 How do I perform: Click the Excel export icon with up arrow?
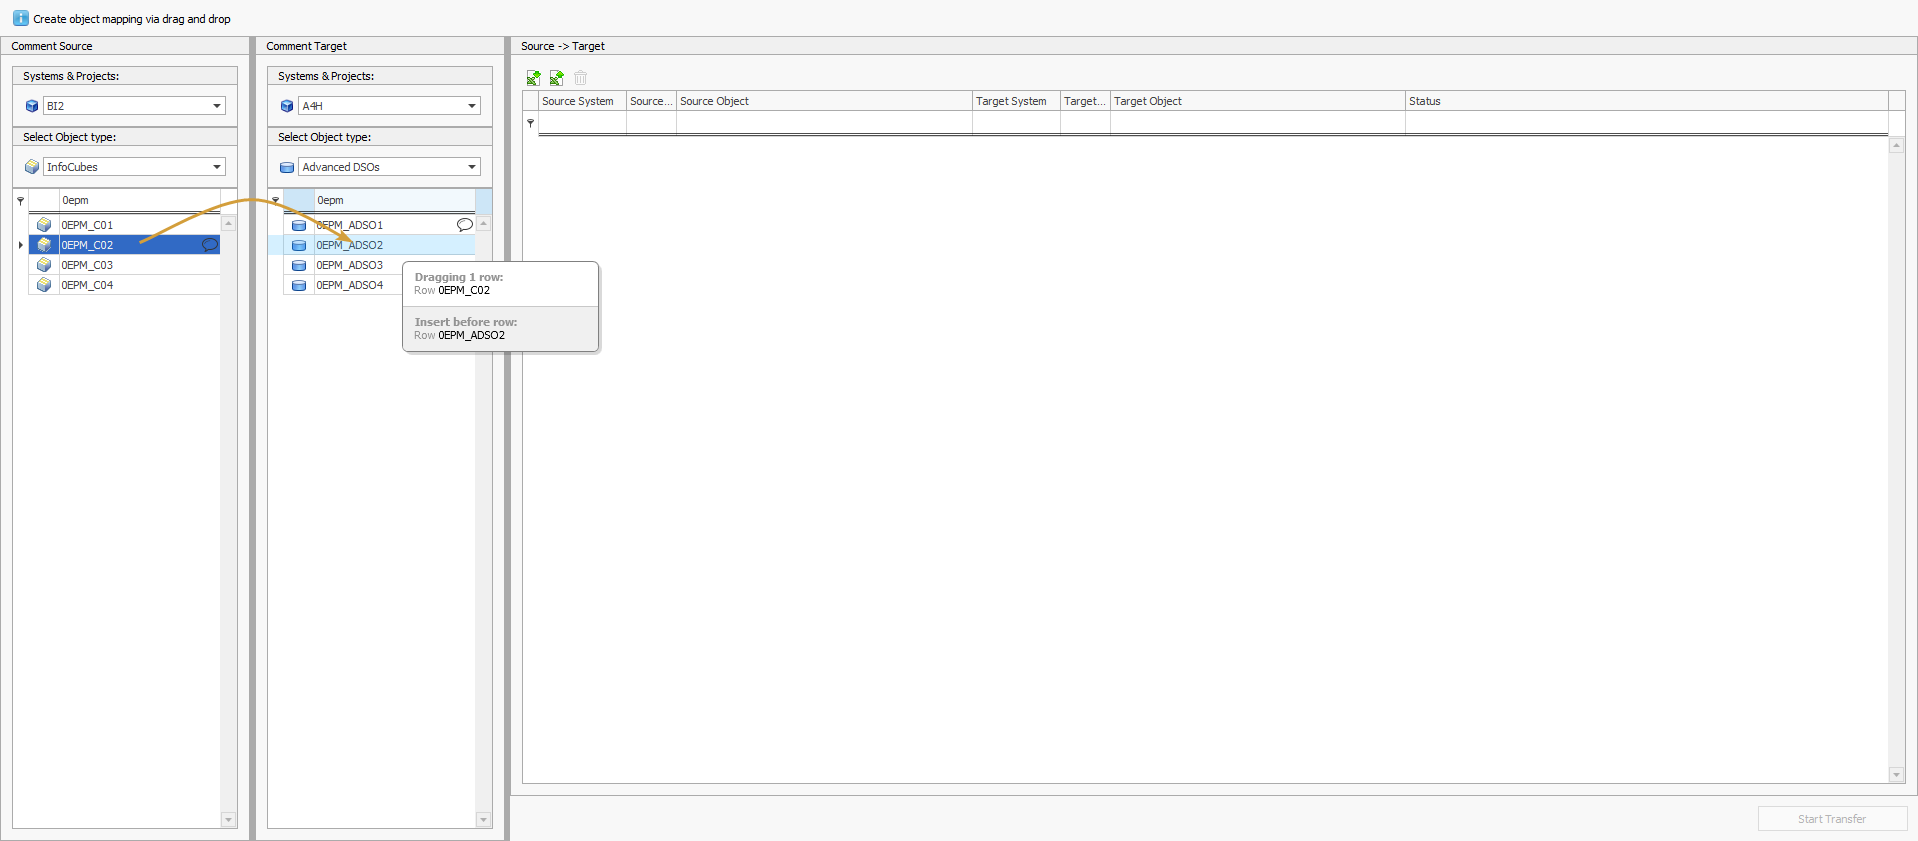click(557, 78)
